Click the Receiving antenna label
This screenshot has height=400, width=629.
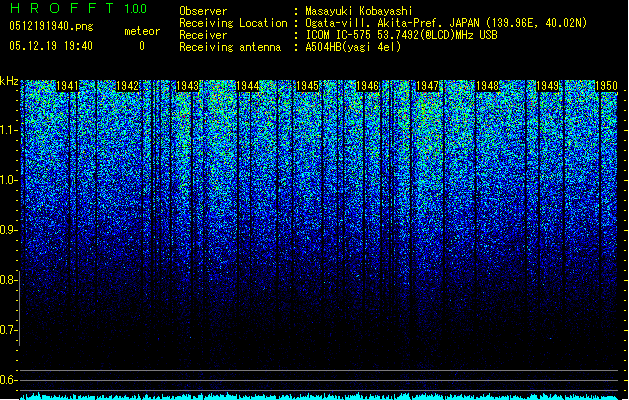click(230, 47)
